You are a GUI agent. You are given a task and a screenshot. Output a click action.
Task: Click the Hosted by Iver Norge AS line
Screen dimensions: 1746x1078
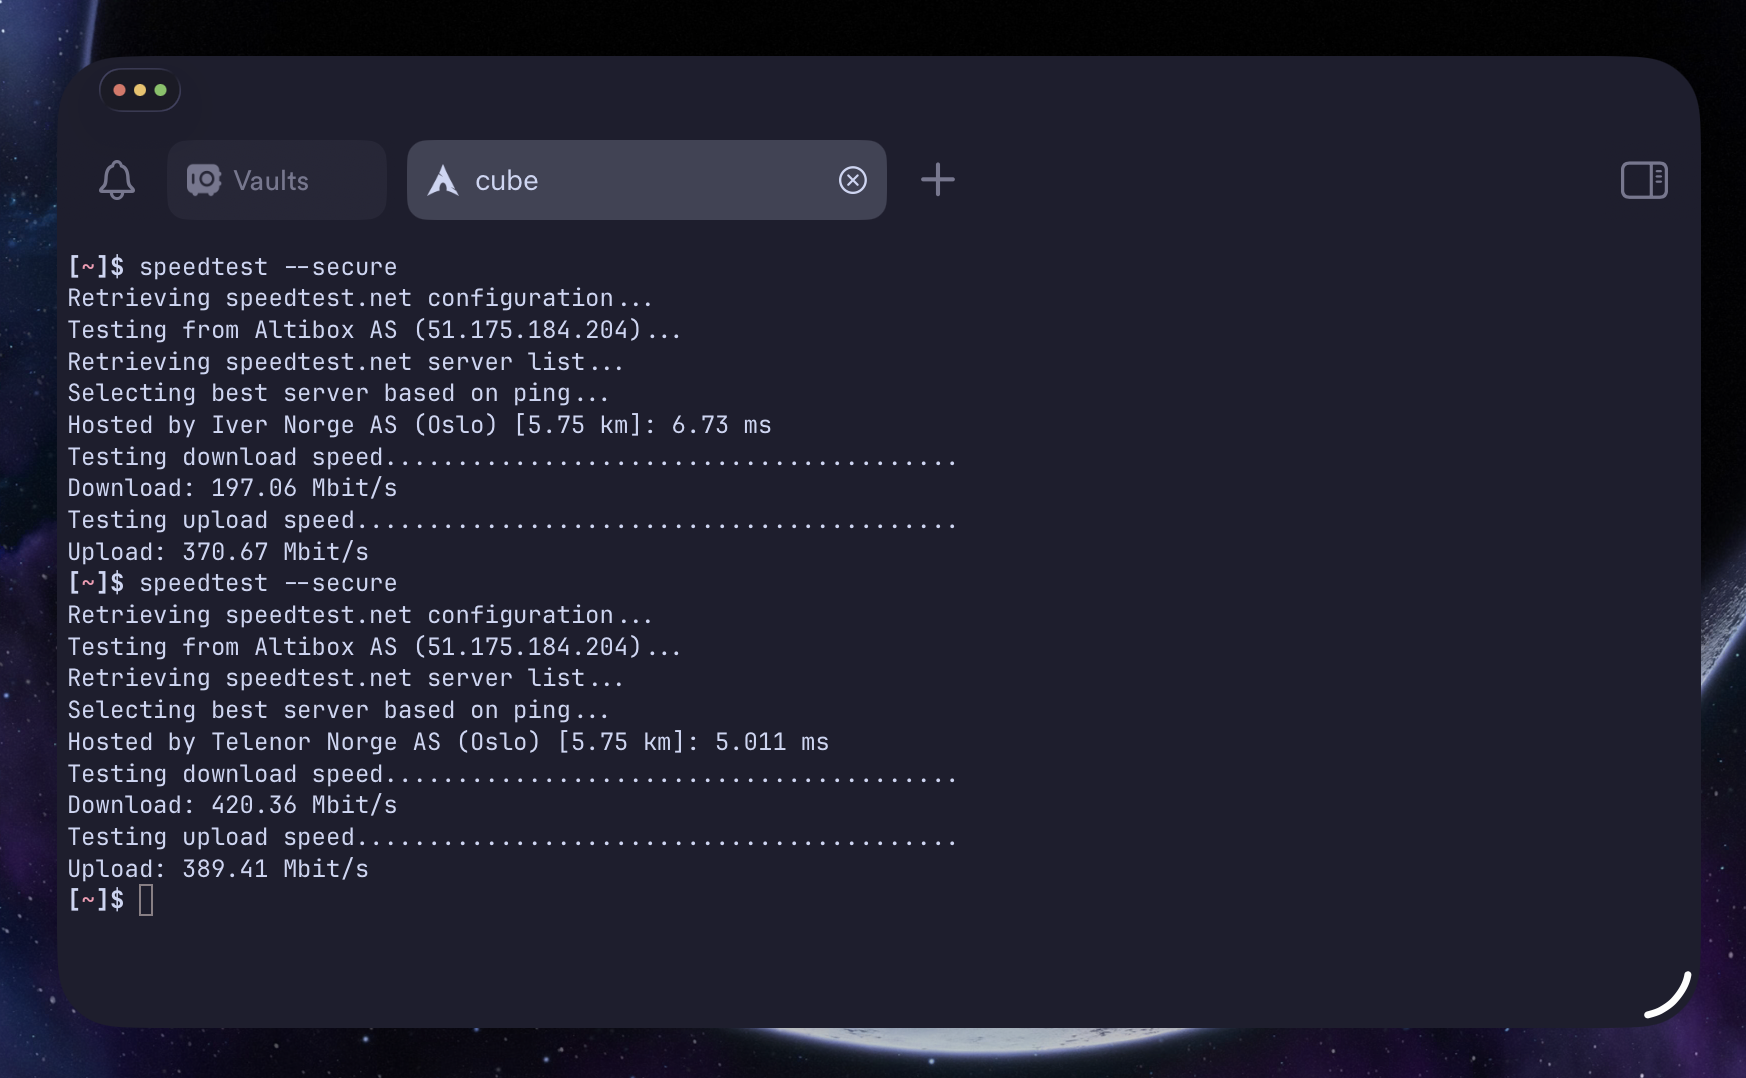point(419,425)
